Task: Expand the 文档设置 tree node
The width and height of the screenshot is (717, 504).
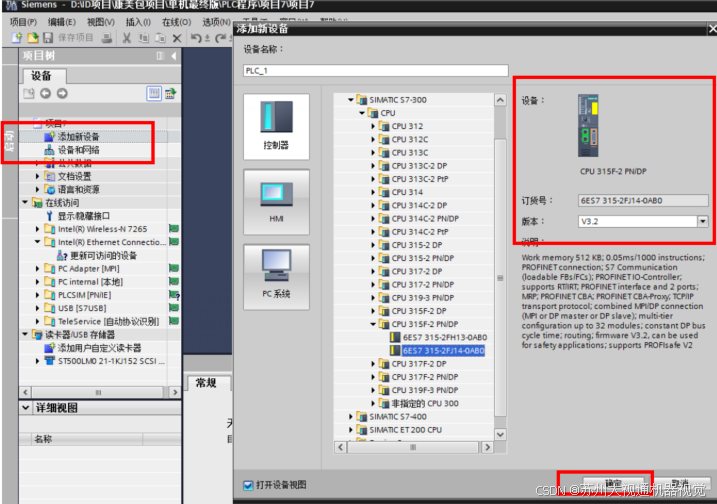Action: [37, 176]
